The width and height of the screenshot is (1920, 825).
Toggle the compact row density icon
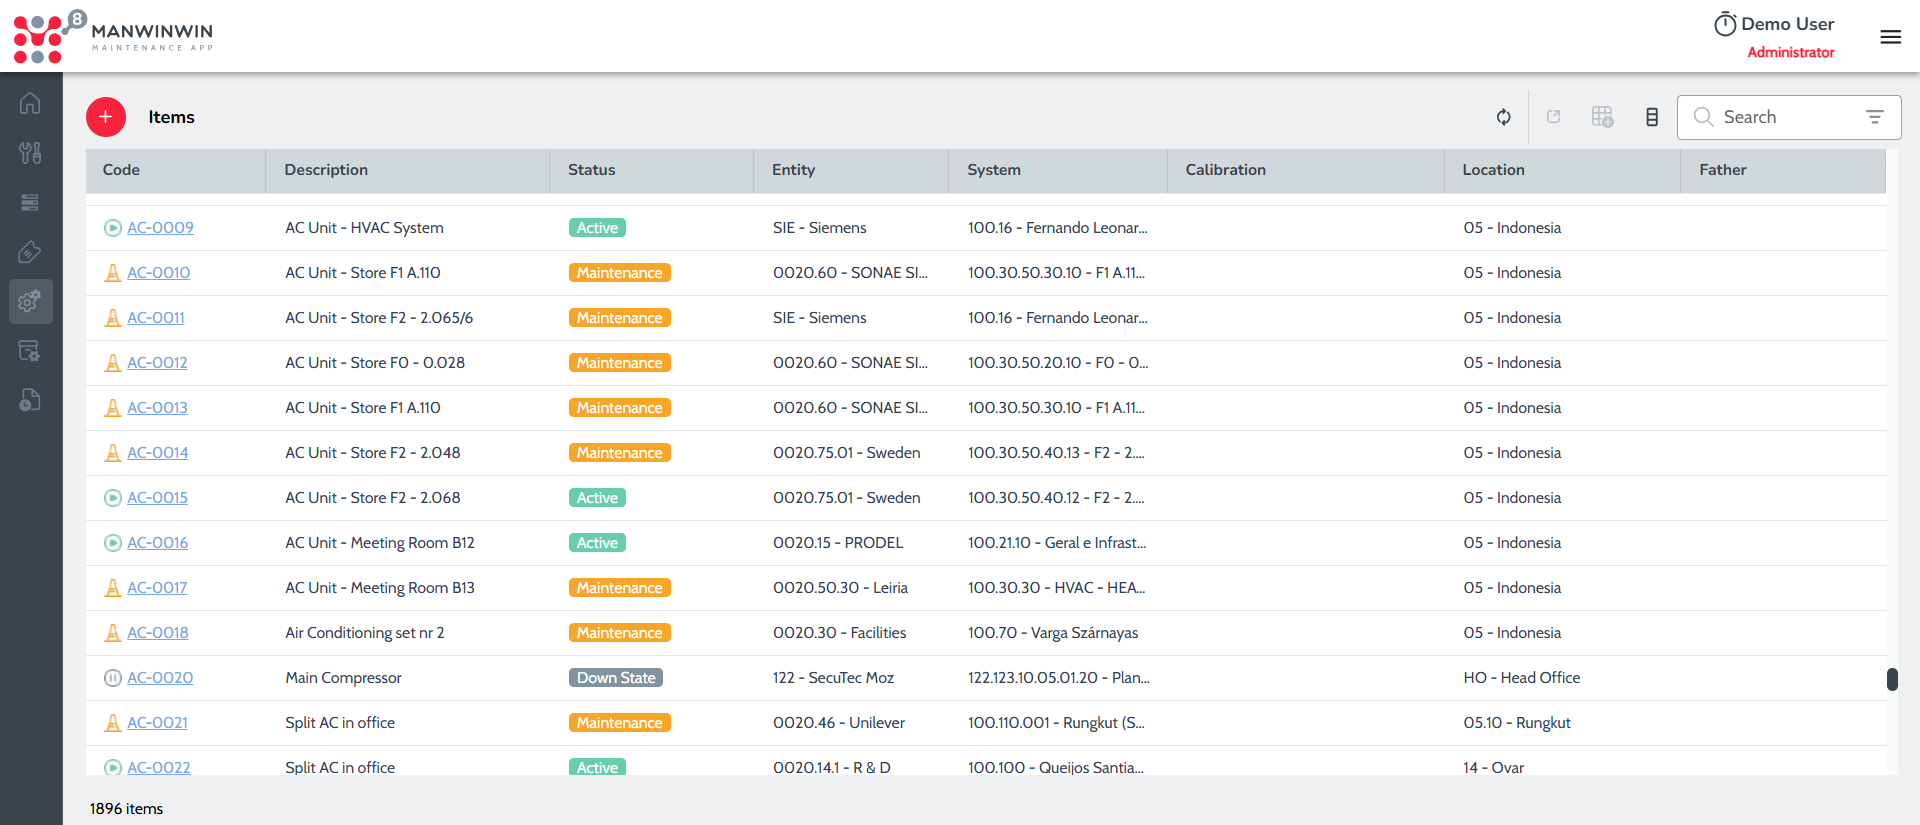coord(1652,117)
